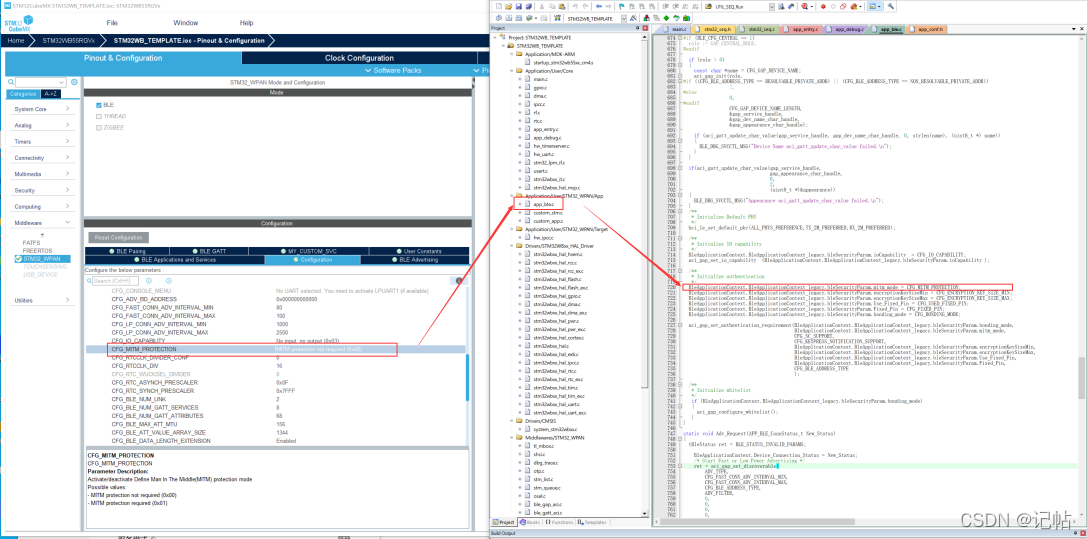Open the Software Packs dropdown
This screenshot has width=1087, height=539.
397,70
